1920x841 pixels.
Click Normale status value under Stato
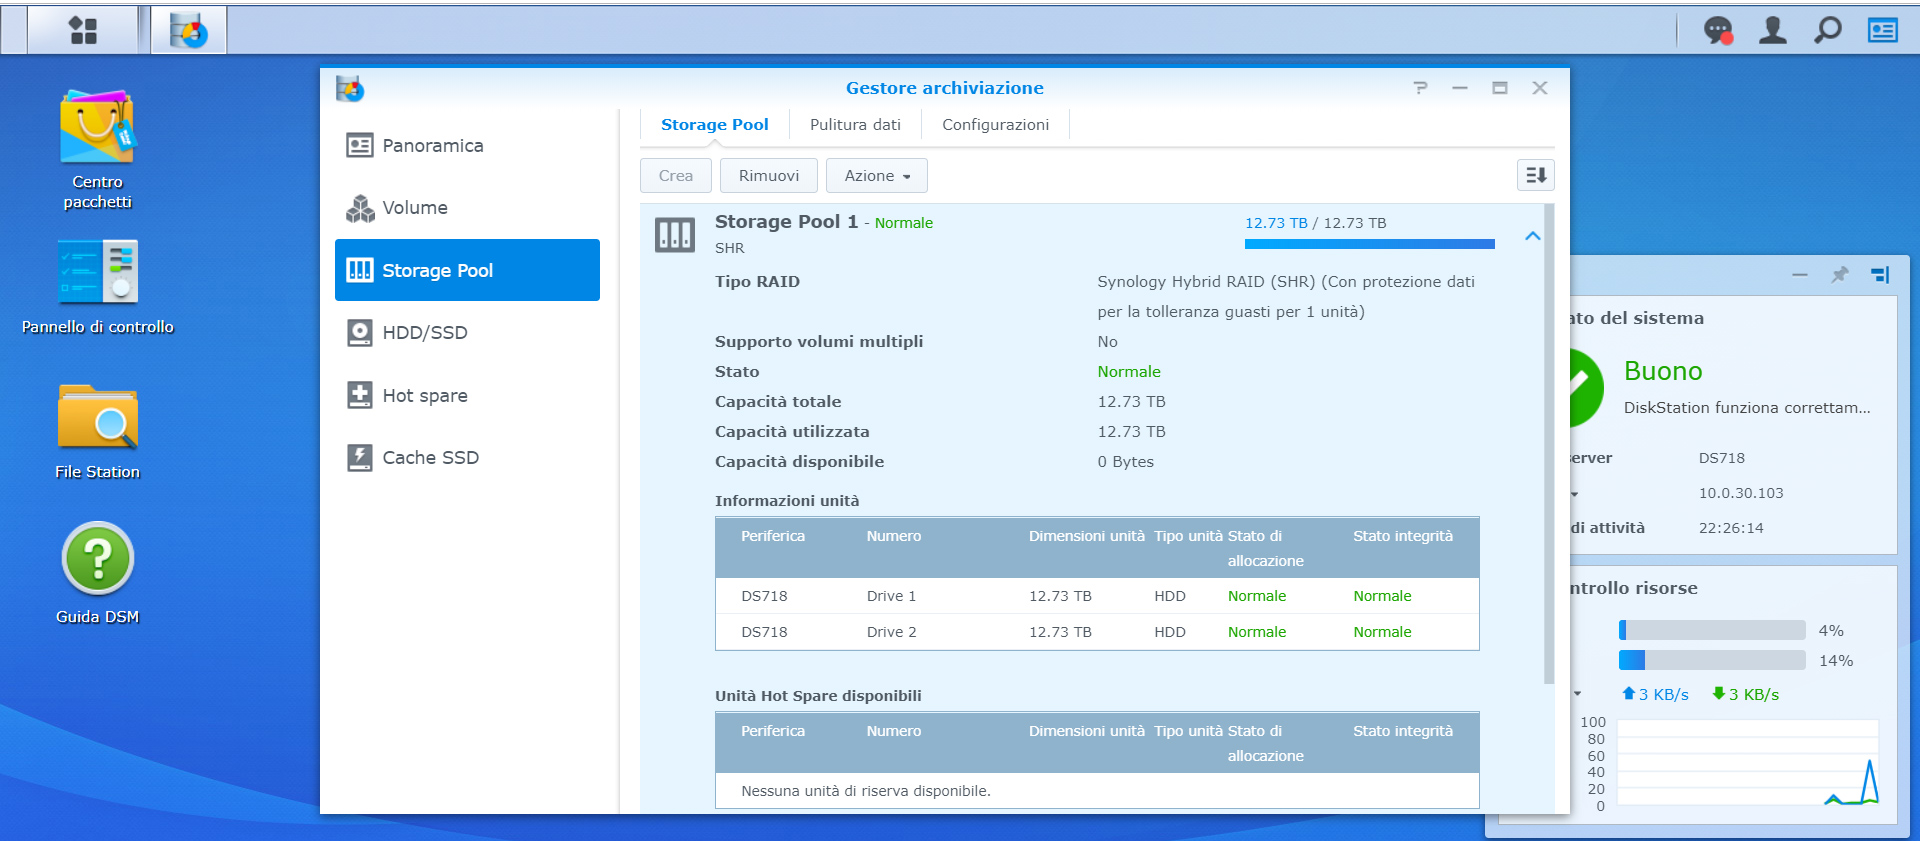1129,372
